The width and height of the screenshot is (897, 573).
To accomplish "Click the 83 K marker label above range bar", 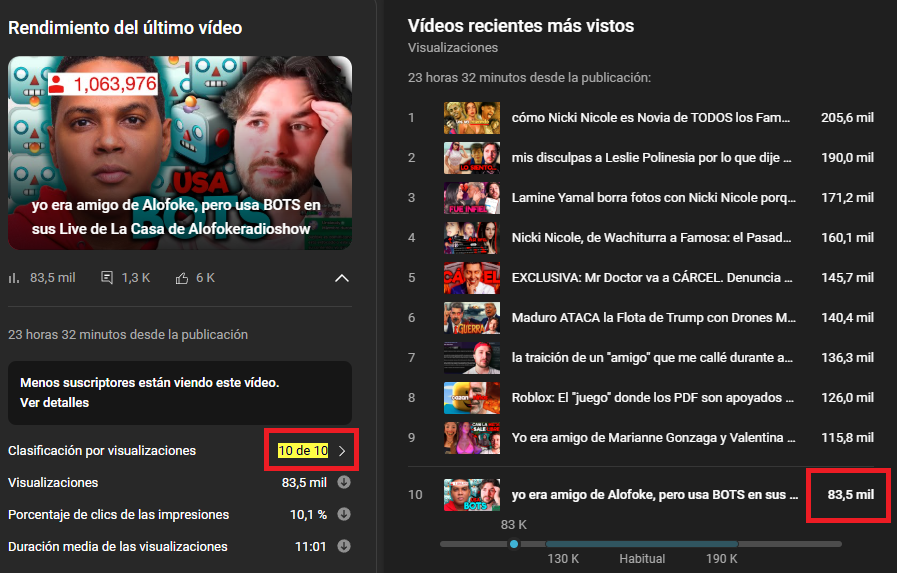I will click(514, 524).
